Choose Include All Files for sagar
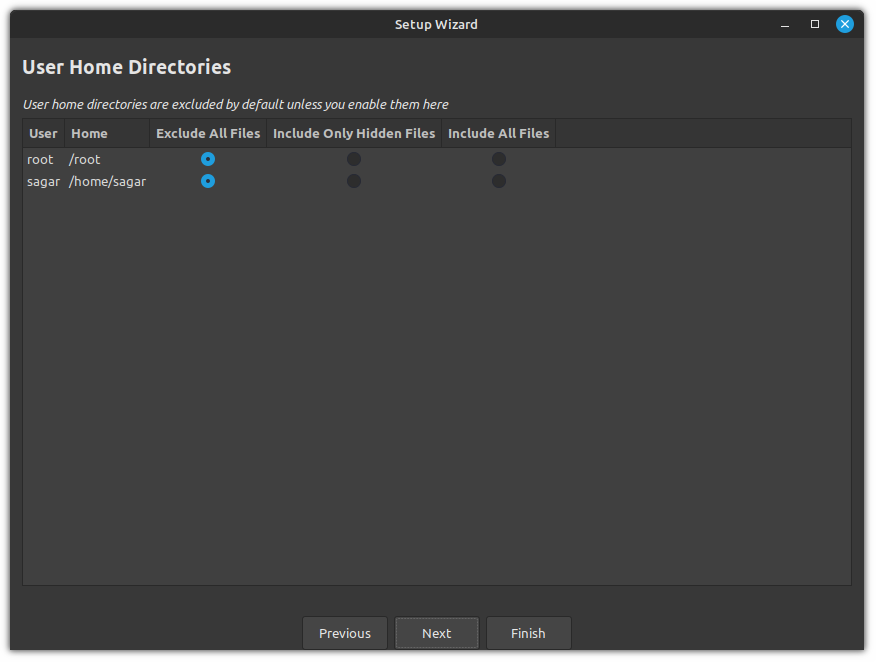Viewport: 876px width, 662px height. click(x=499, y=181)
